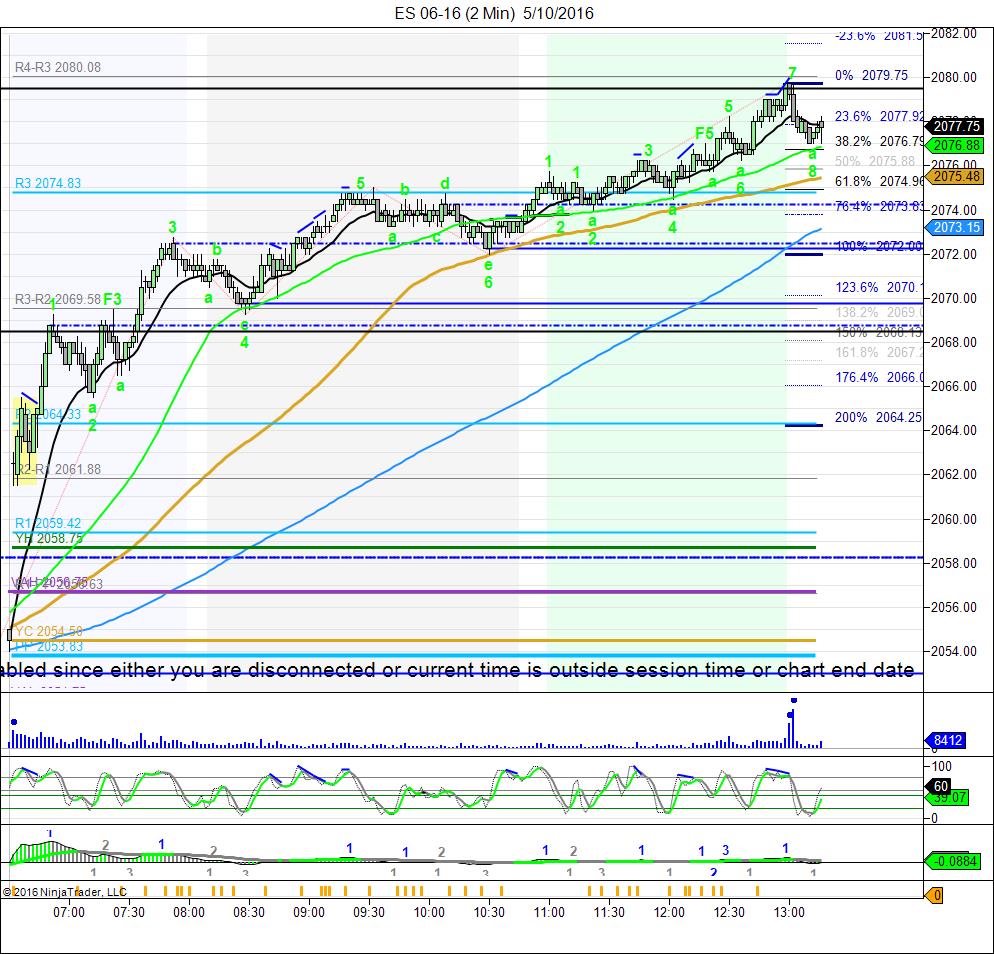Click the 100% 2072.00 Fibonacci label
The width and height of the screenshot is (994, 954).
[x=879, y=246]
